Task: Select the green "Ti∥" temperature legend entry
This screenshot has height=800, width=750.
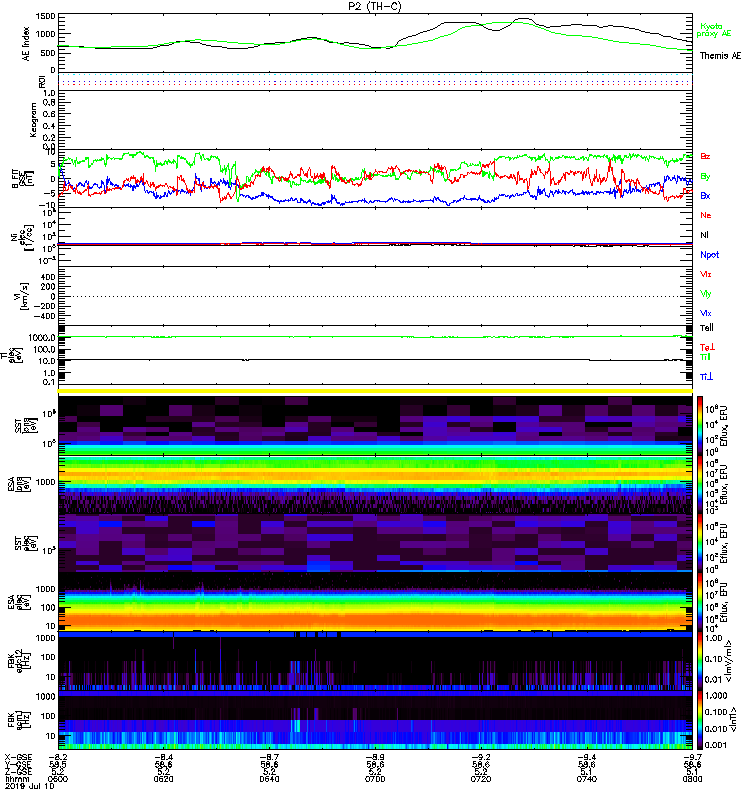Action: 705,357
